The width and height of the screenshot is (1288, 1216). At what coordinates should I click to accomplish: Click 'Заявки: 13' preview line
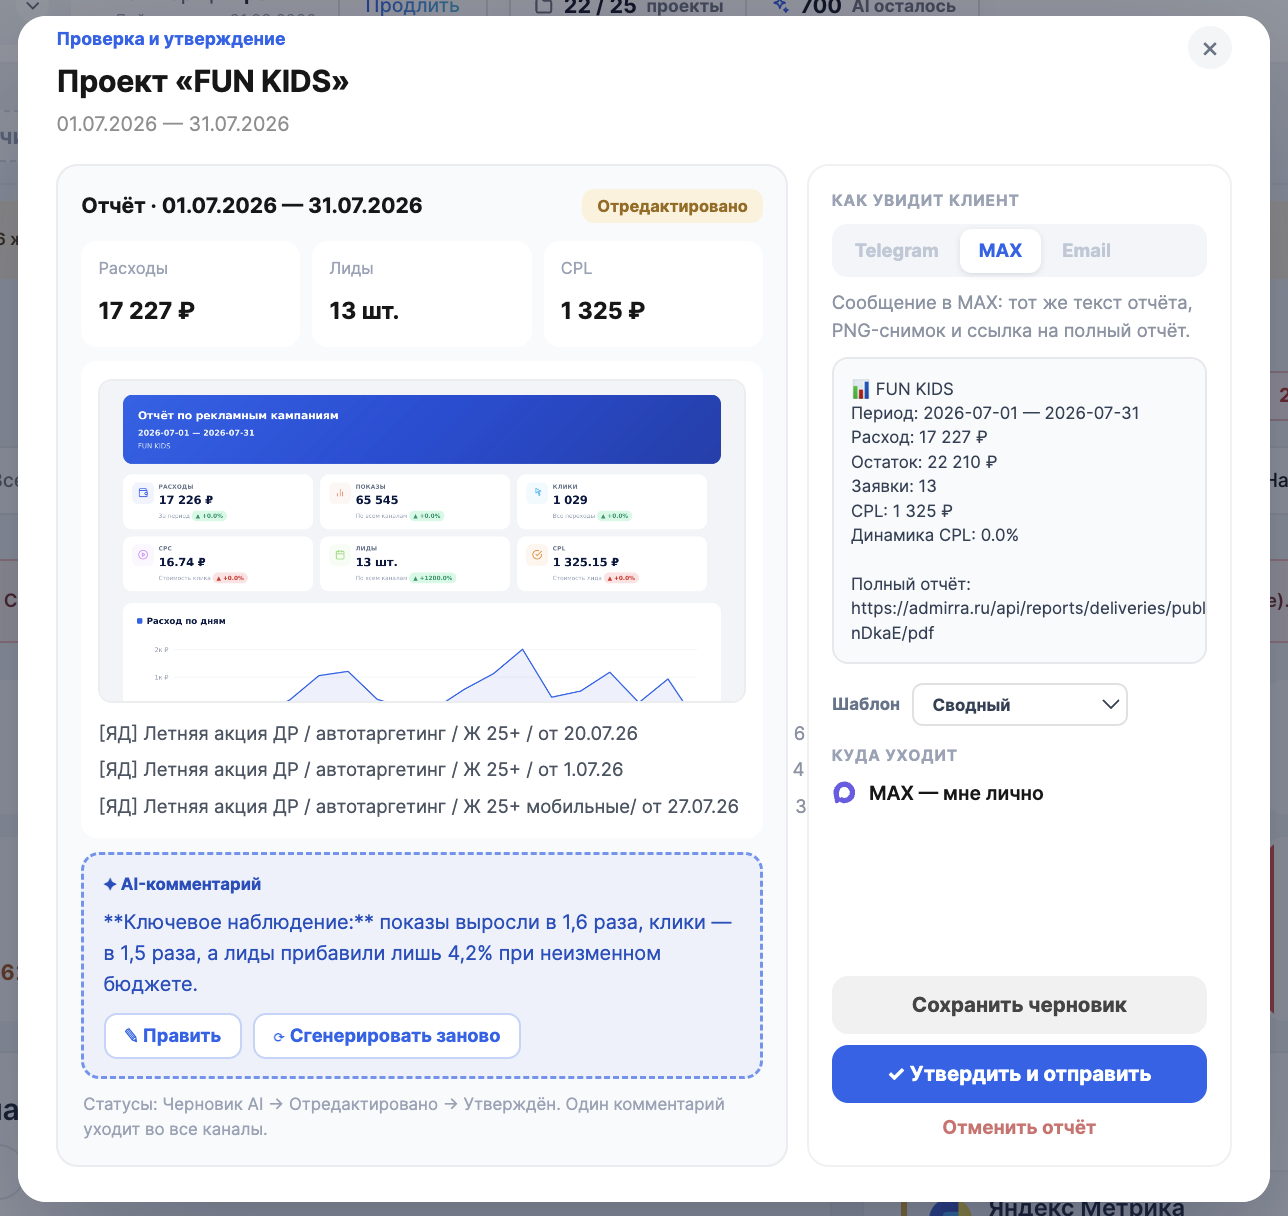coord(894,486)
